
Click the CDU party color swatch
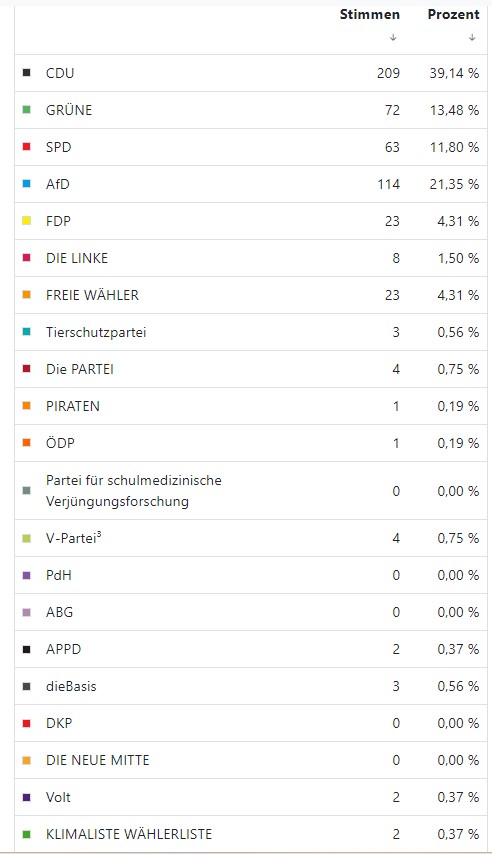coord(26,72)
